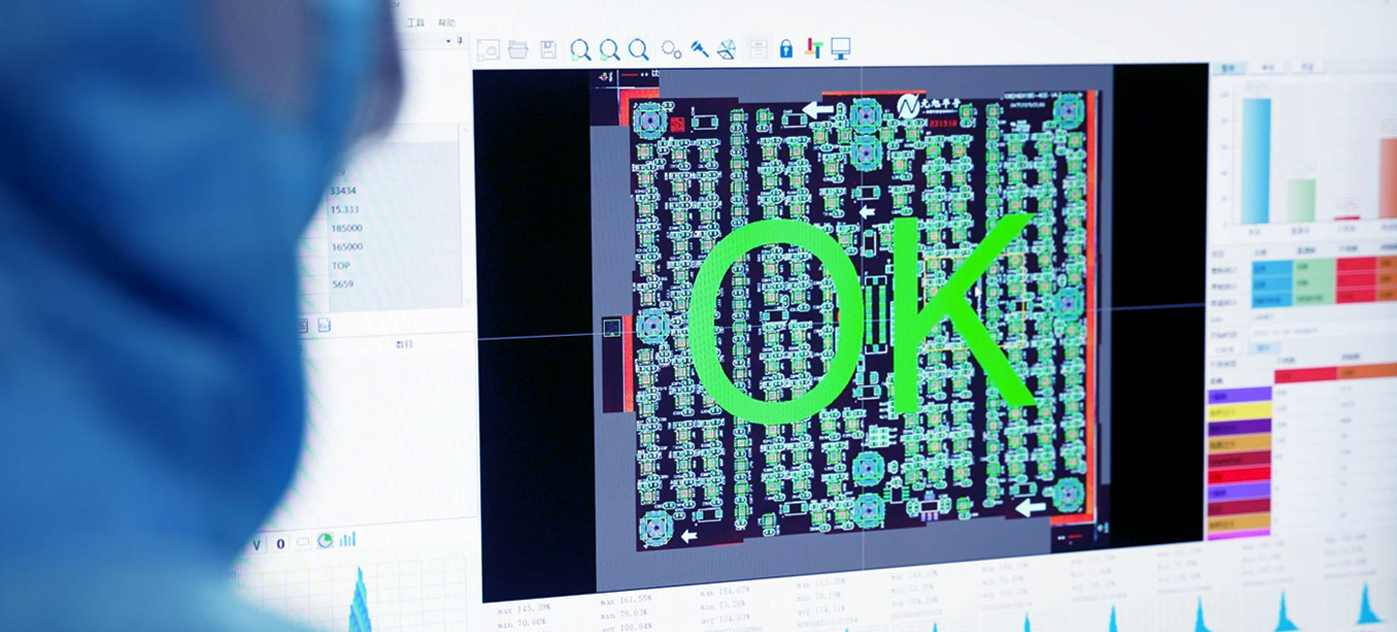Click the first magnifier zoom icon
The image size is (1397, 632).
click(x=580, y=49)
